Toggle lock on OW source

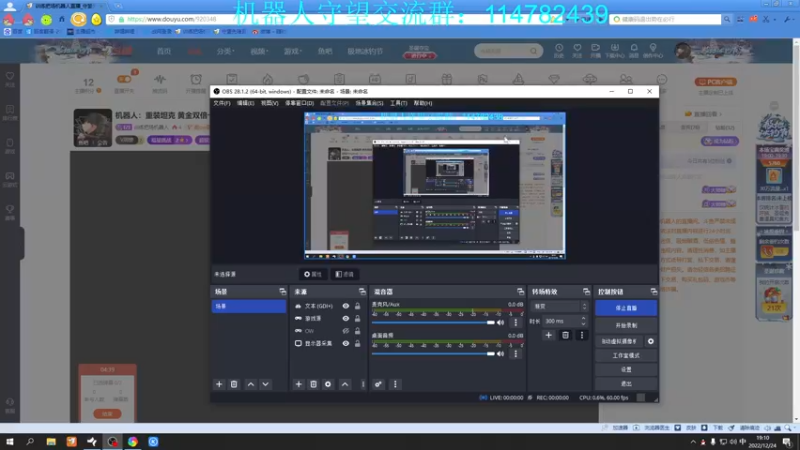pyautogui.click(x=358, y=331)
